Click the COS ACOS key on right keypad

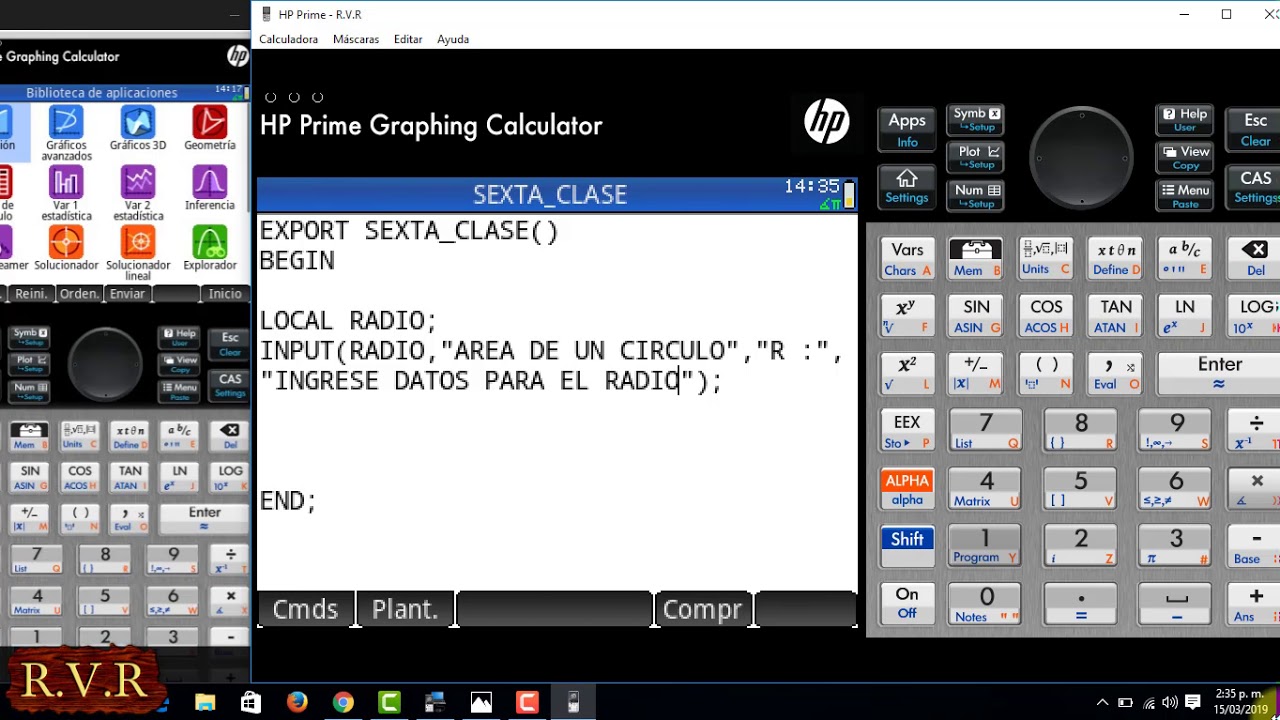(1046, 316)
